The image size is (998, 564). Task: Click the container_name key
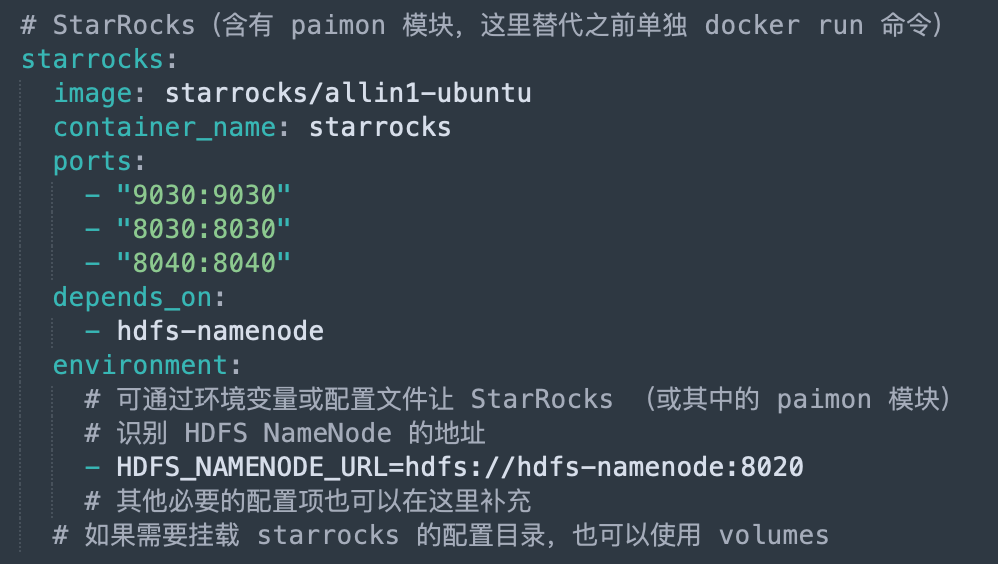point(165,127)
